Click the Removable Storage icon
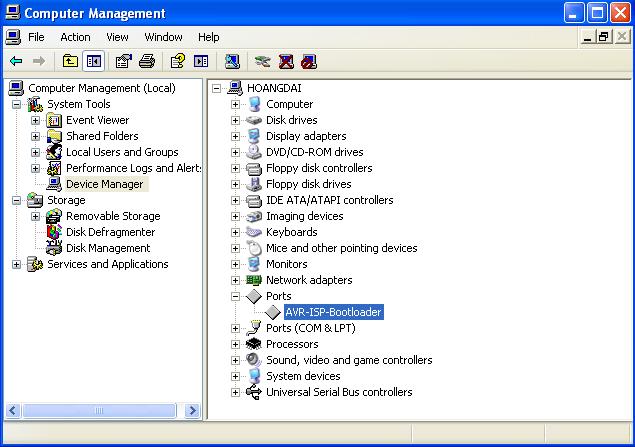This screenshot has width=635, height=447. point(54,216)
